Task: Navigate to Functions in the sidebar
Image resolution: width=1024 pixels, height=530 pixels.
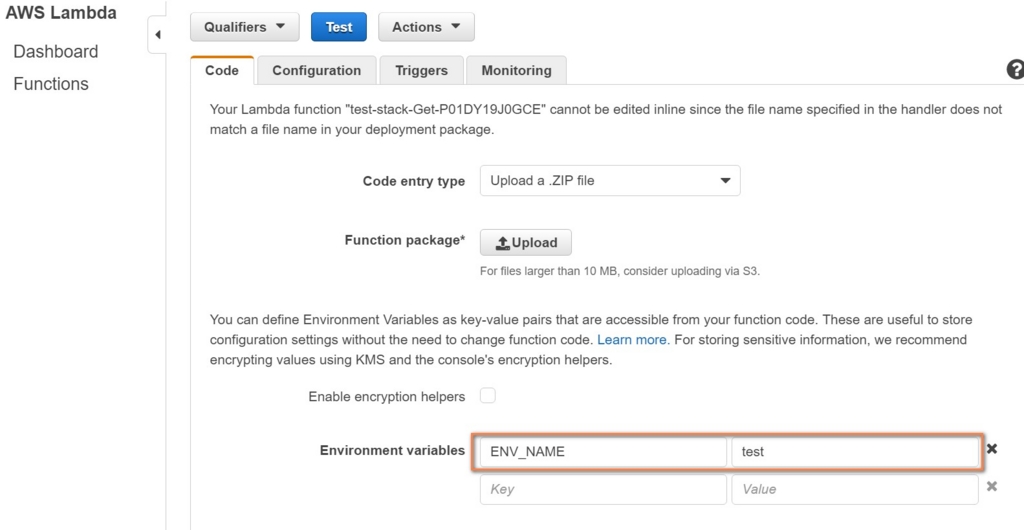Action: (51, 84)
